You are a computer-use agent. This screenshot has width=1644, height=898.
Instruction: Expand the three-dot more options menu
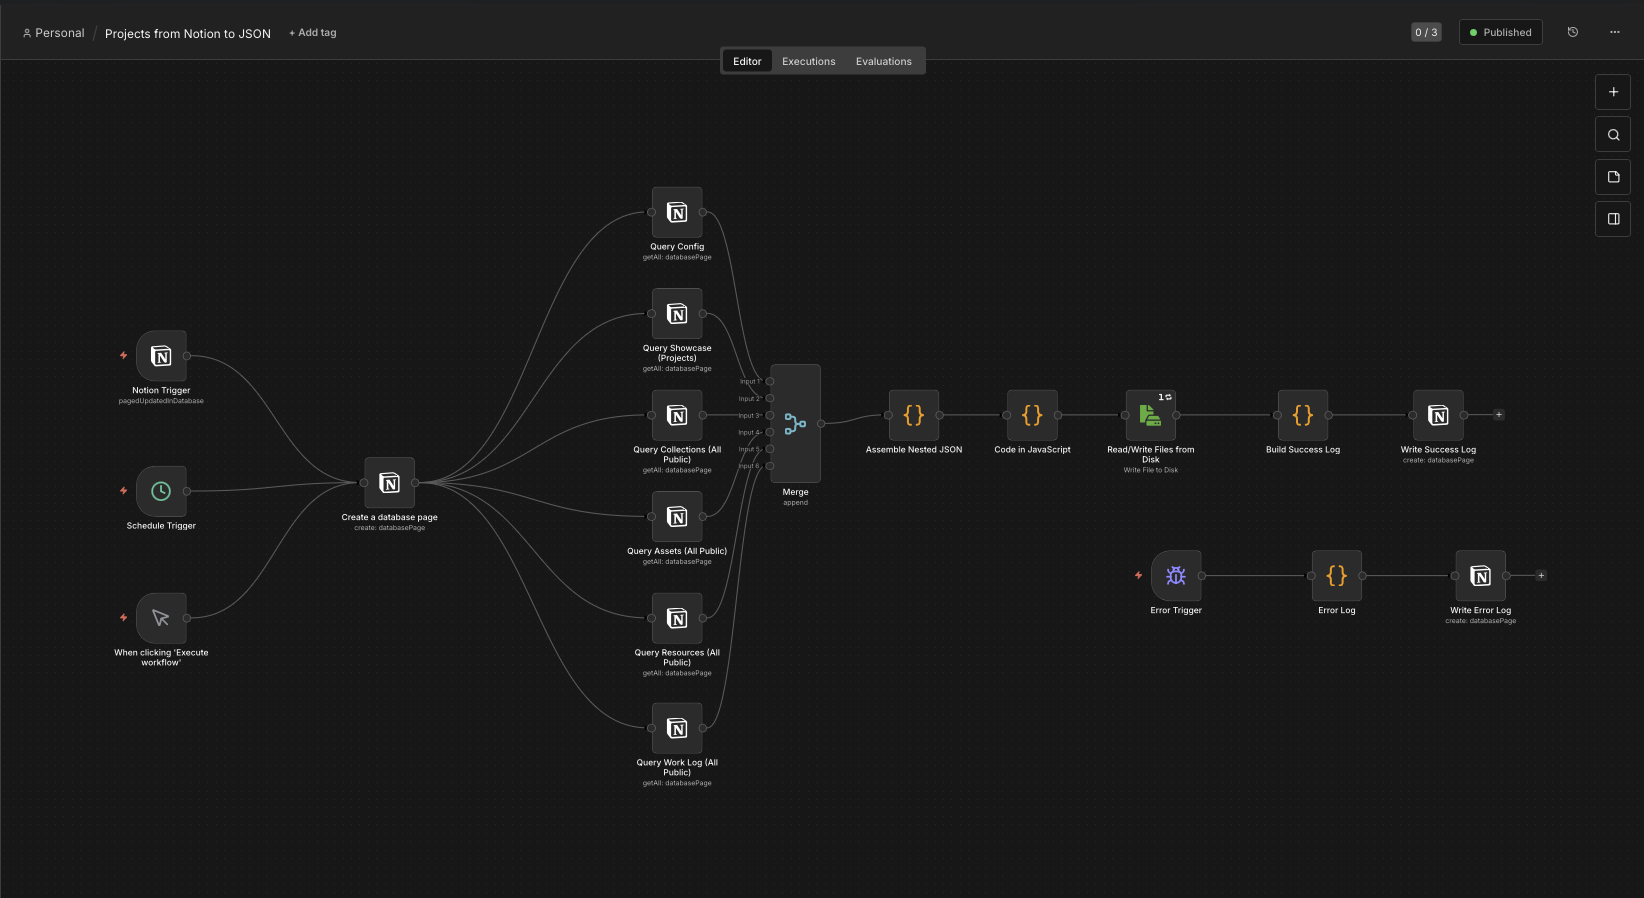pos(1614,33)
